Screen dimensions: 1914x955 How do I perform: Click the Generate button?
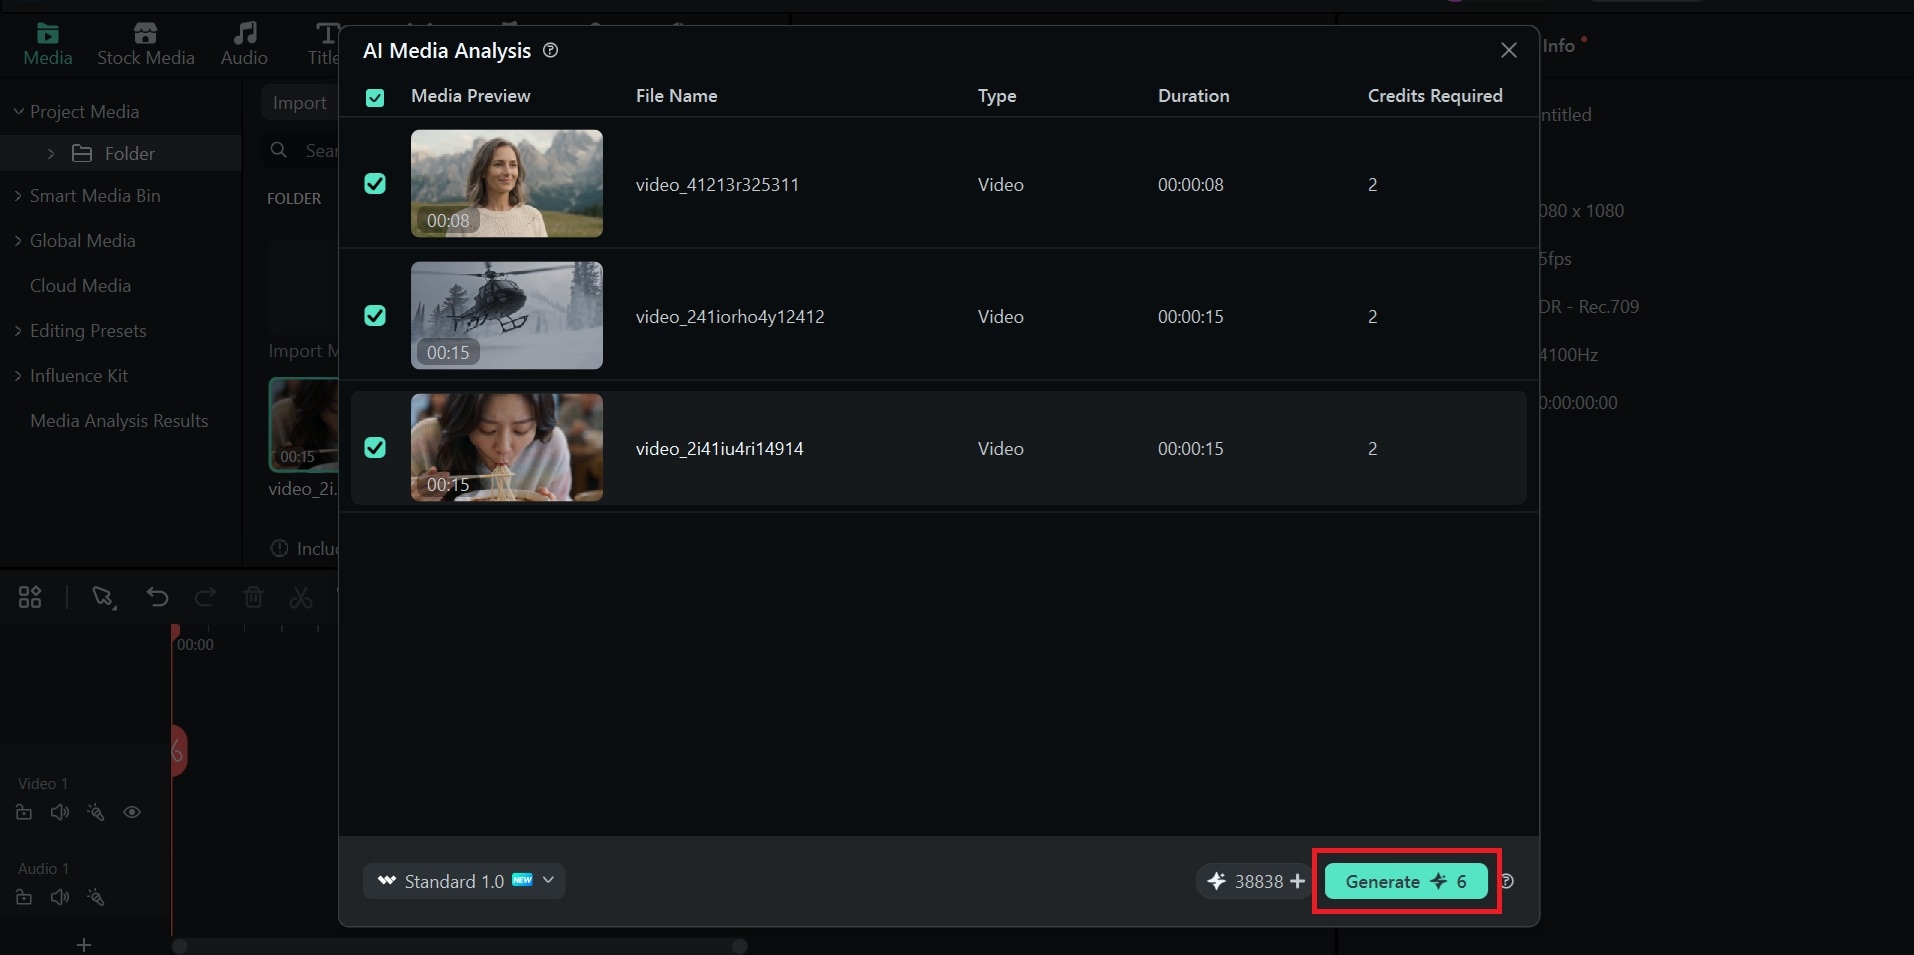1406,881
